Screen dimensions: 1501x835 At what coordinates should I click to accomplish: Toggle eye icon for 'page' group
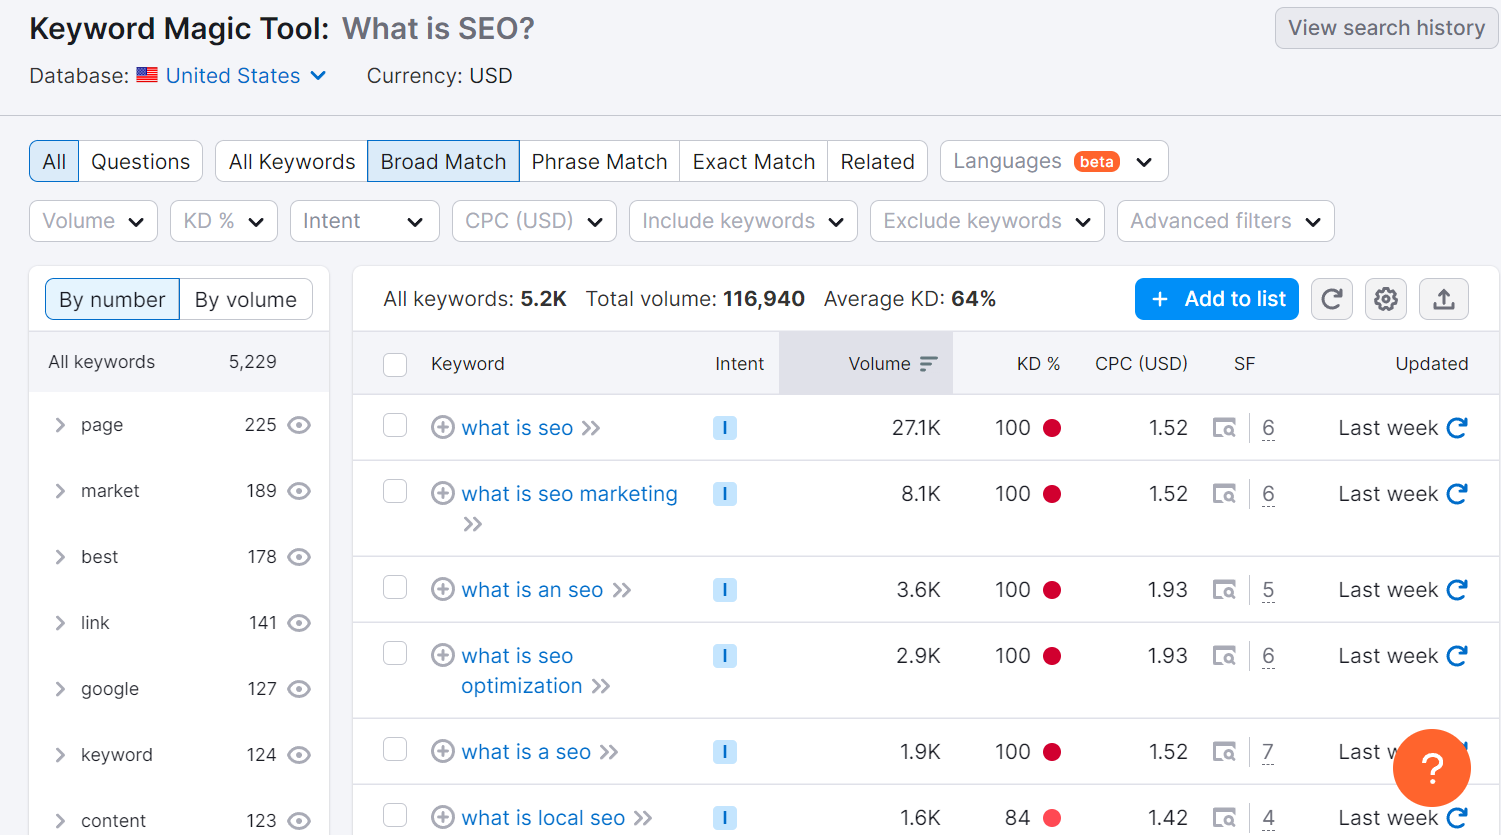[x=299, y=425]
